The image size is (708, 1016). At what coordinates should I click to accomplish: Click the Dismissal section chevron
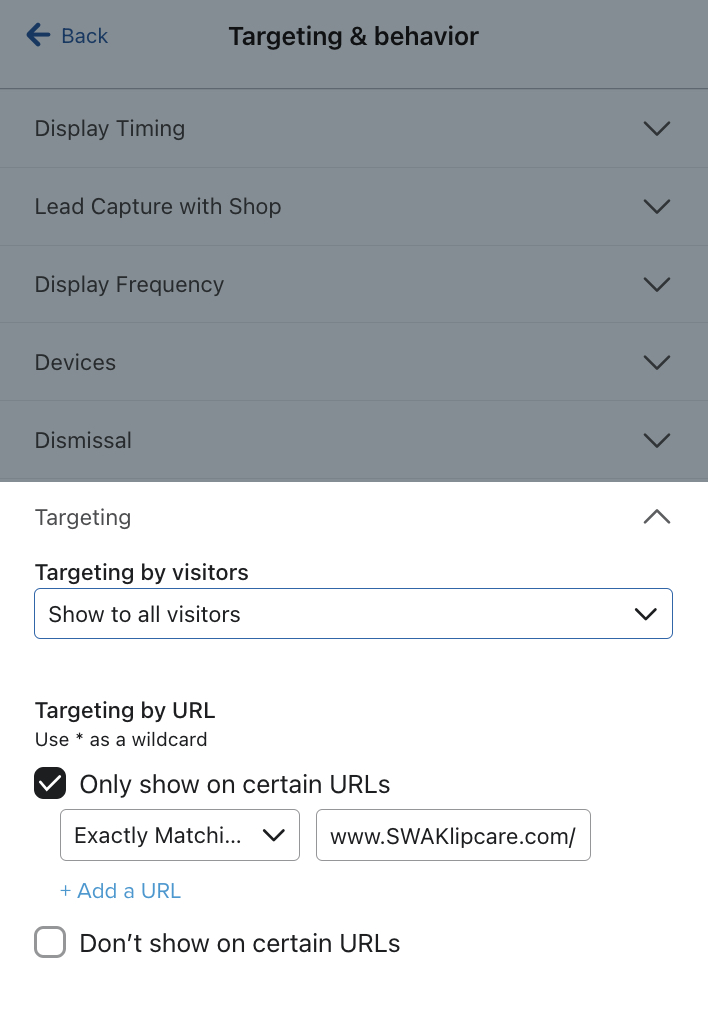[x=657, y=440]
